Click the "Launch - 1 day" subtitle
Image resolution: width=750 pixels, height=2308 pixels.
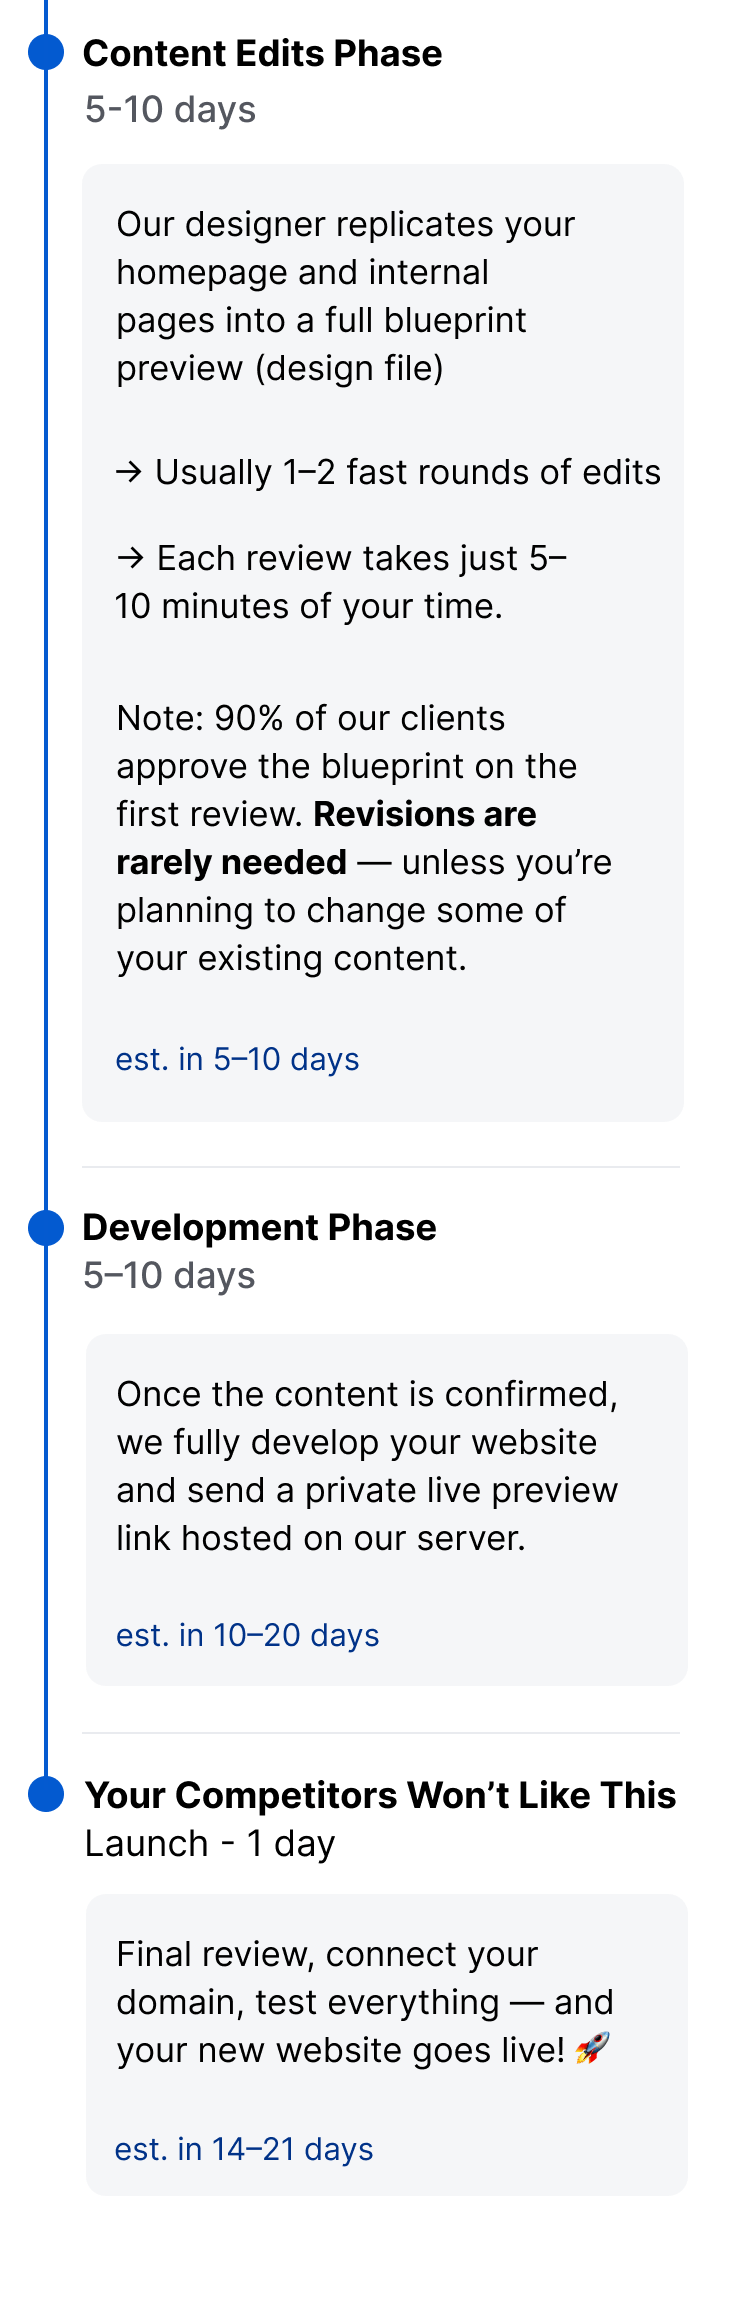pos(210,1843)
